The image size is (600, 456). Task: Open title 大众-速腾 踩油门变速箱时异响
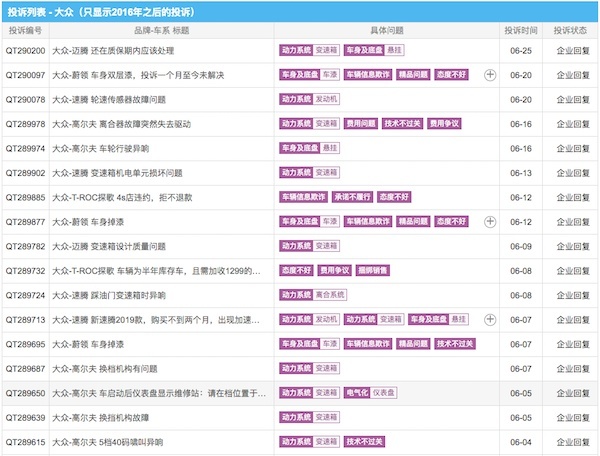coord(109,295)
